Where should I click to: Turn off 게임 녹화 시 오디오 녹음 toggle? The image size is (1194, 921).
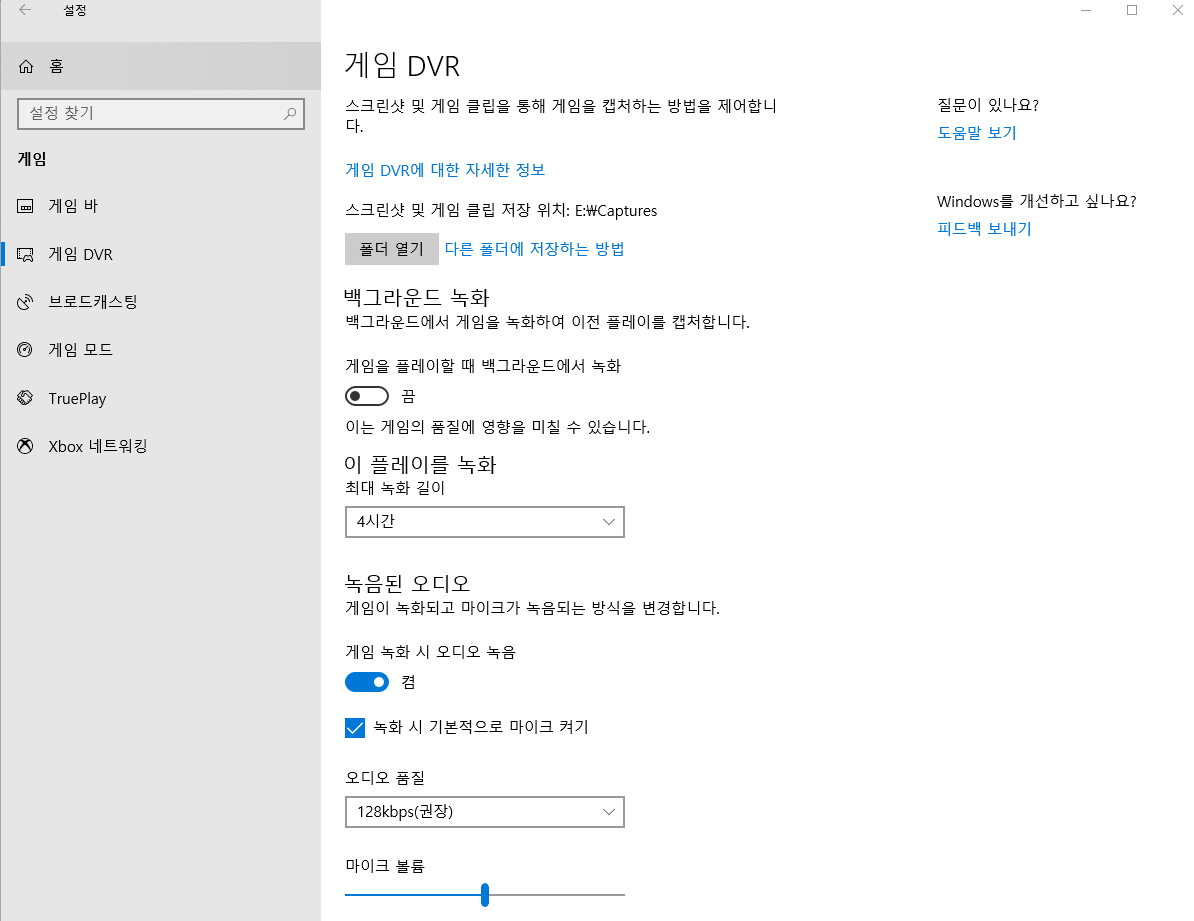(367, 682)
